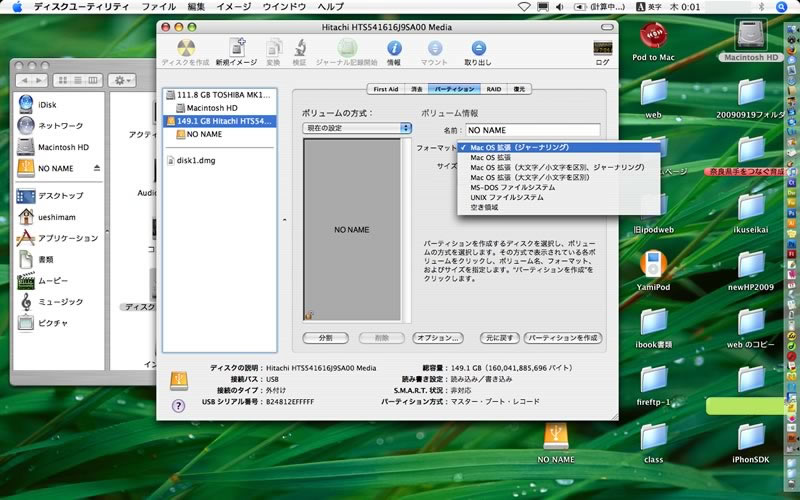Open the Log (ログ) toolbar icon
This screenshot has width=800, height=500.
click(603, 48)
